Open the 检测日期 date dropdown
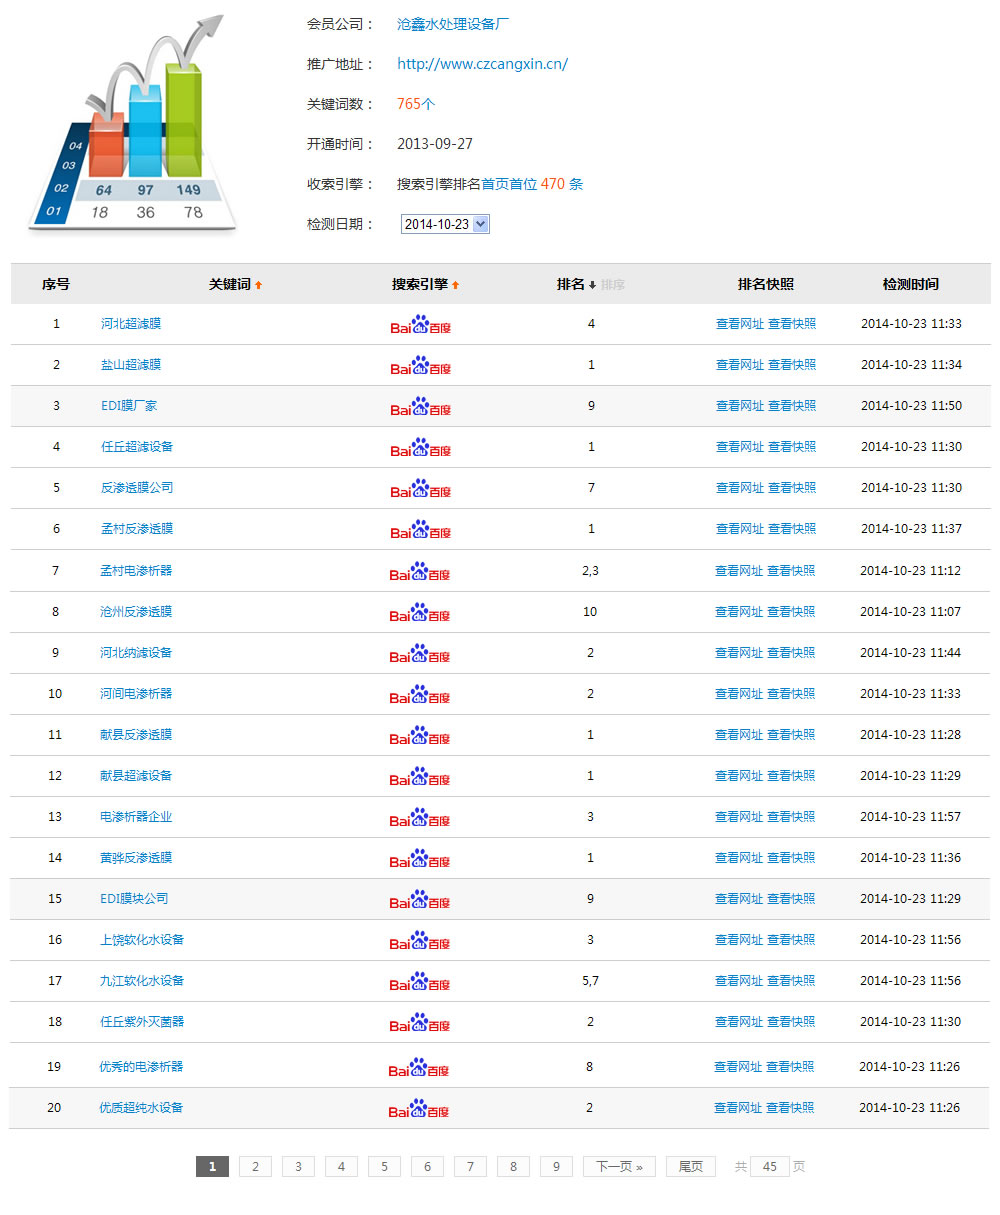The height and width of the screenshot is (1215, 1000). pos(445,224)
